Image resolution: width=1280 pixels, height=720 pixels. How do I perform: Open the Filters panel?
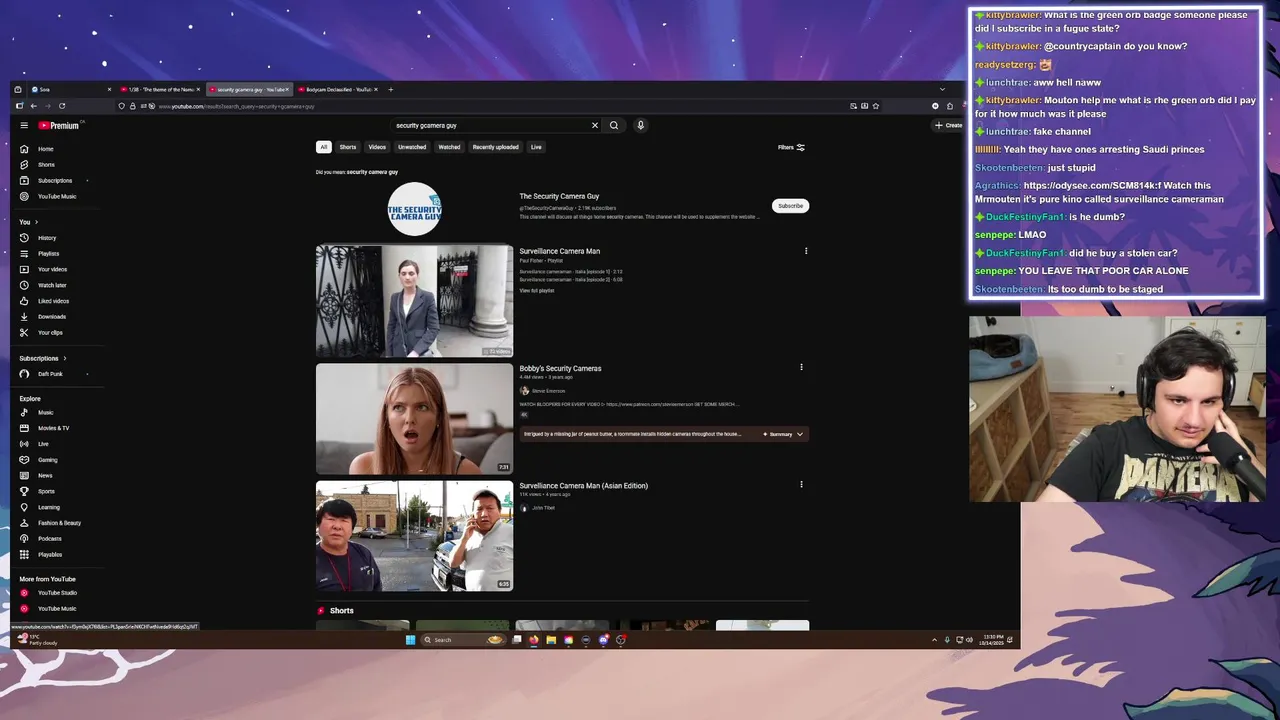point(791,147)
